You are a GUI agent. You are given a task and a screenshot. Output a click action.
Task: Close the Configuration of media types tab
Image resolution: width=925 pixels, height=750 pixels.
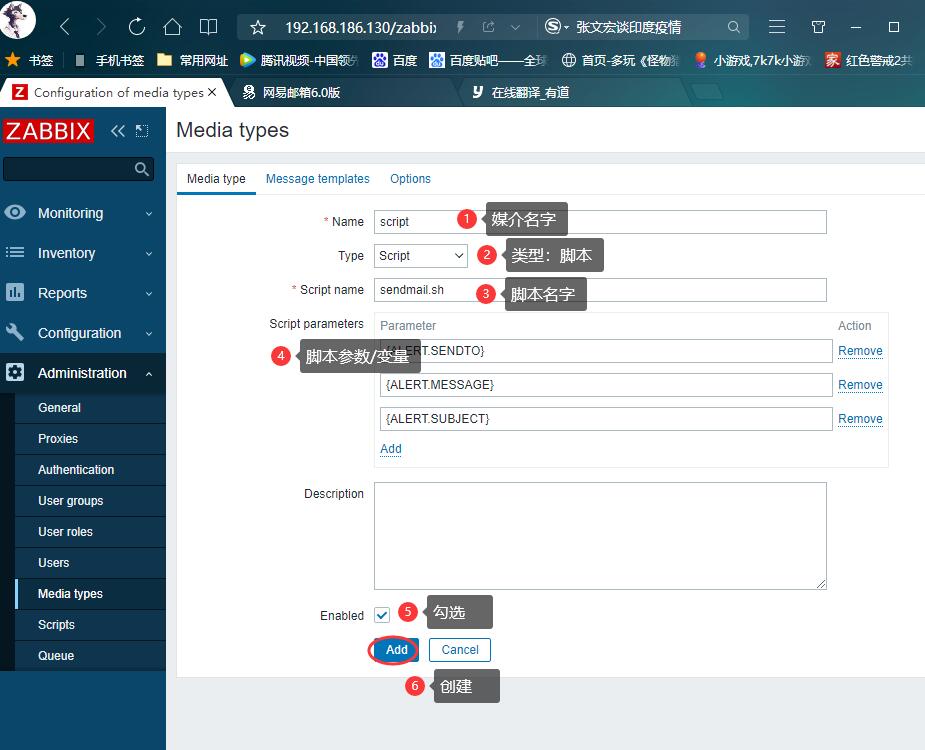pyautogui.click(x=212, y=92)
